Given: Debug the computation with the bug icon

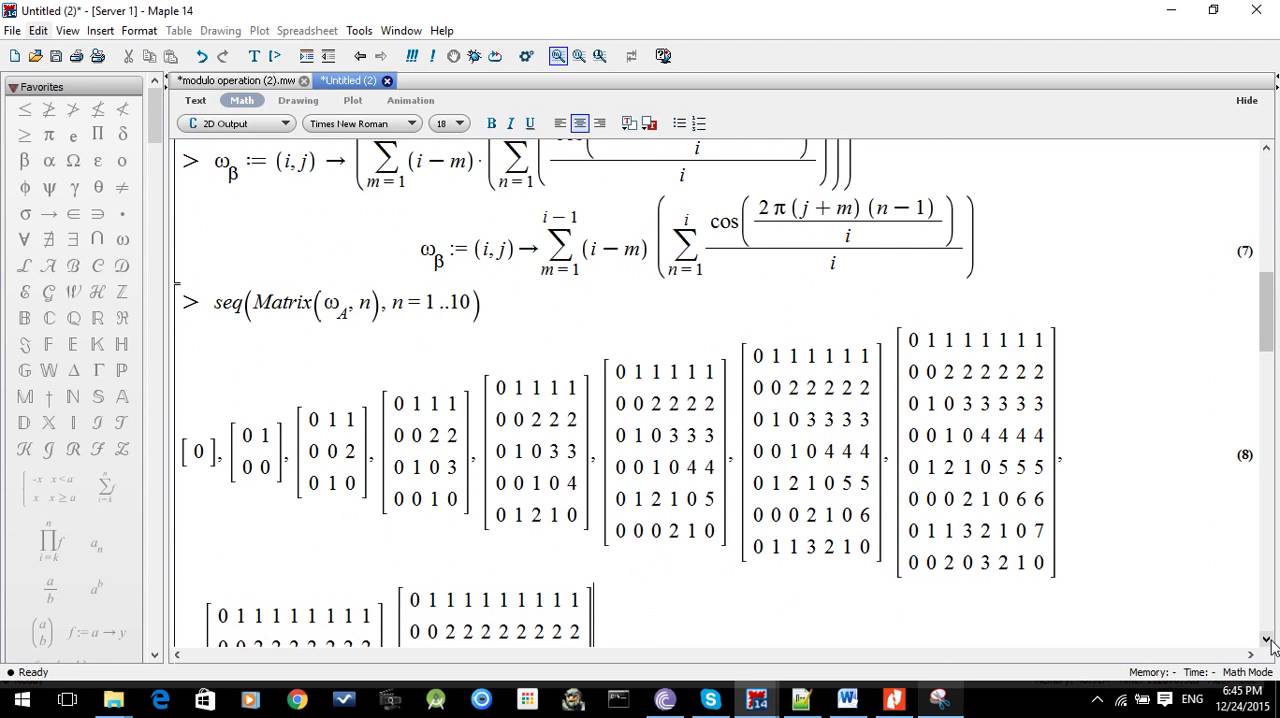Looking at the screenshot, I should [x=474, y=57].
